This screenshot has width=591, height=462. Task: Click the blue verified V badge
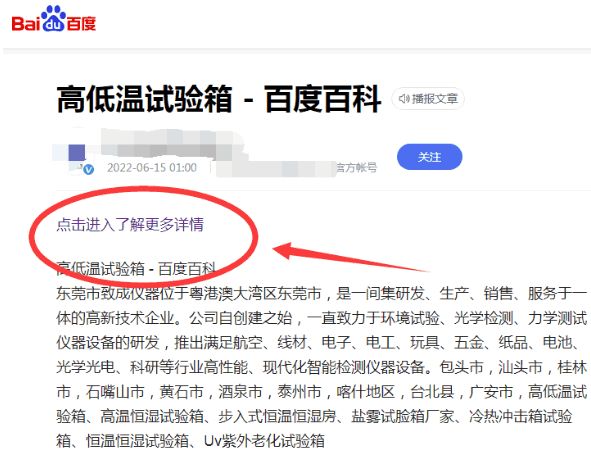(x=89, y=170)
